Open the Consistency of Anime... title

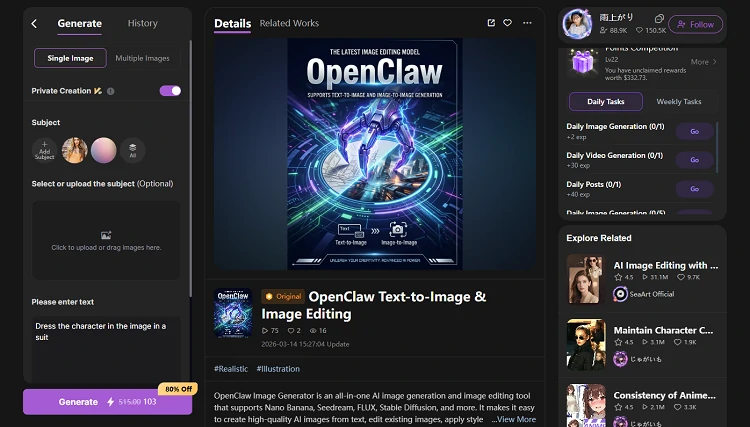coord(665,395)
